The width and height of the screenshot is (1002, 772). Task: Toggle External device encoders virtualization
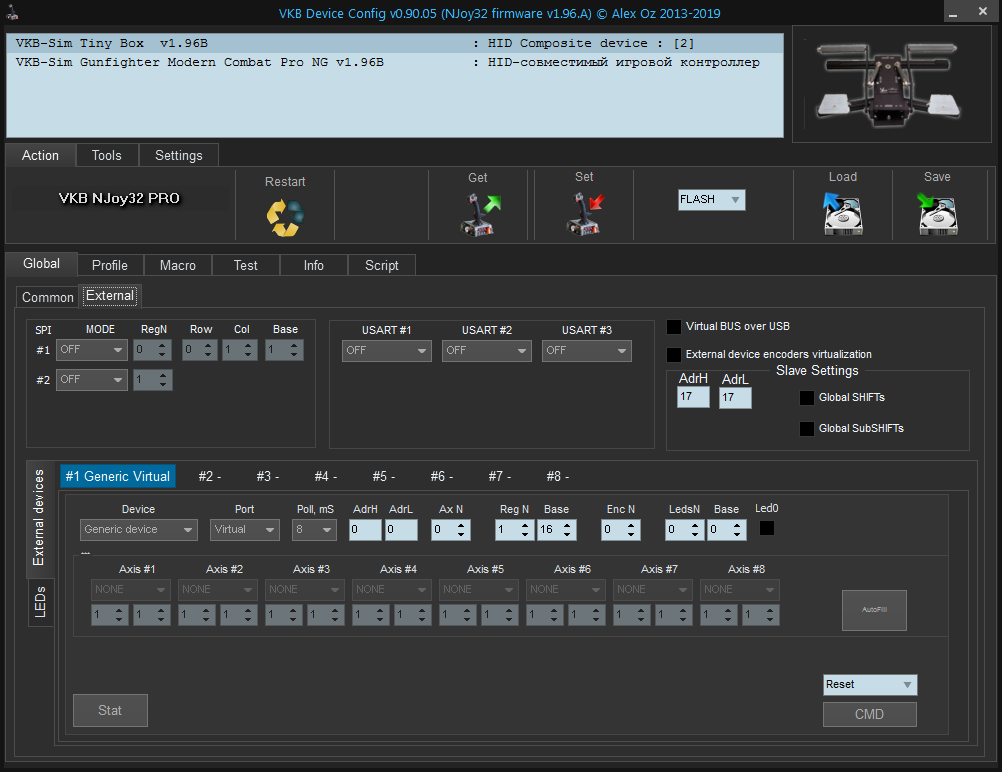pyautogui.click(x=674, y=354)
